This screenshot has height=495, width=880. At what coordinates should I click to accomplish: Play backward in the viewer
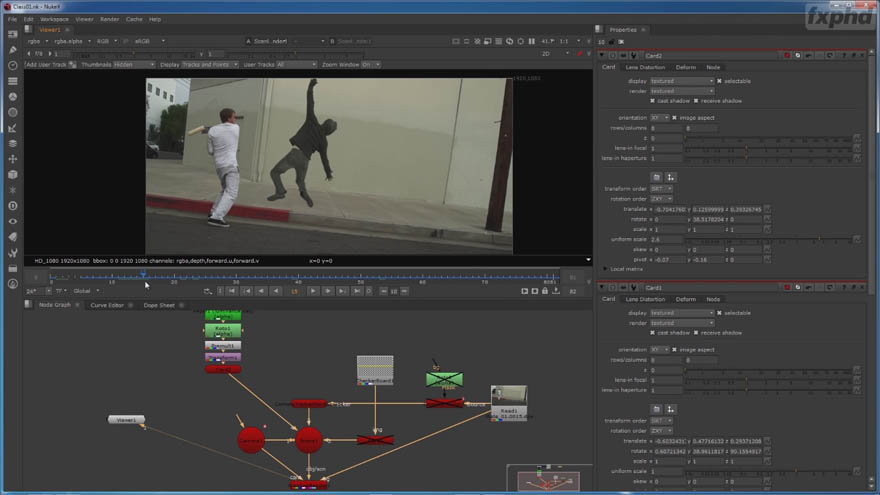(276, 291)
